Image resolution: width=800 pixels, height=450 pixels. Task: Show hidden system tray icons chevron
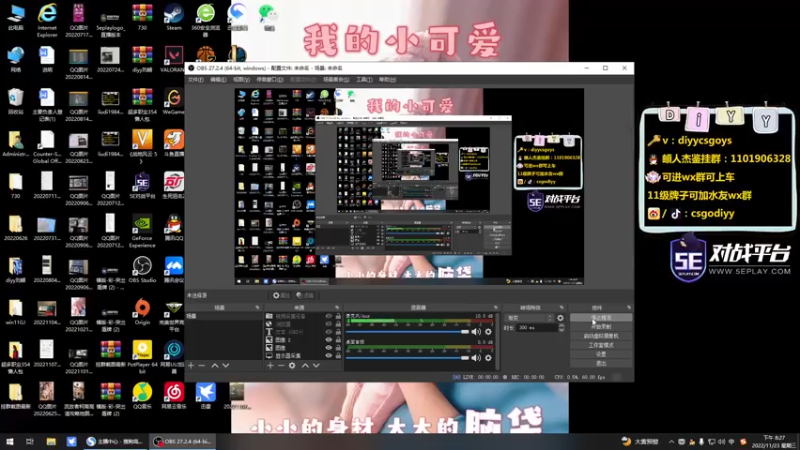(x=671, y=442)
